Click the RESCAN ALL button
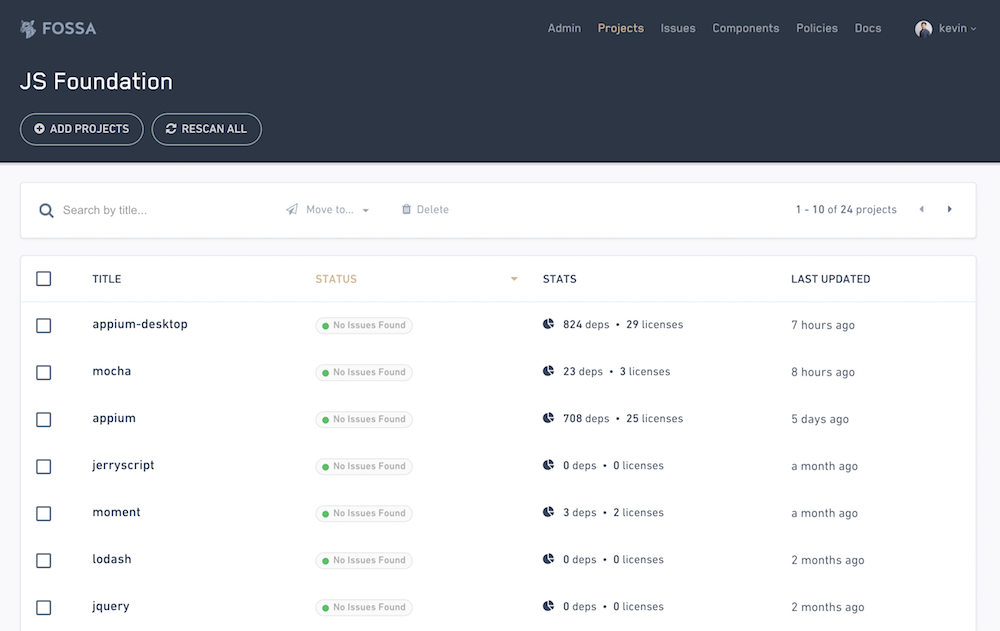 pos(207,129)
